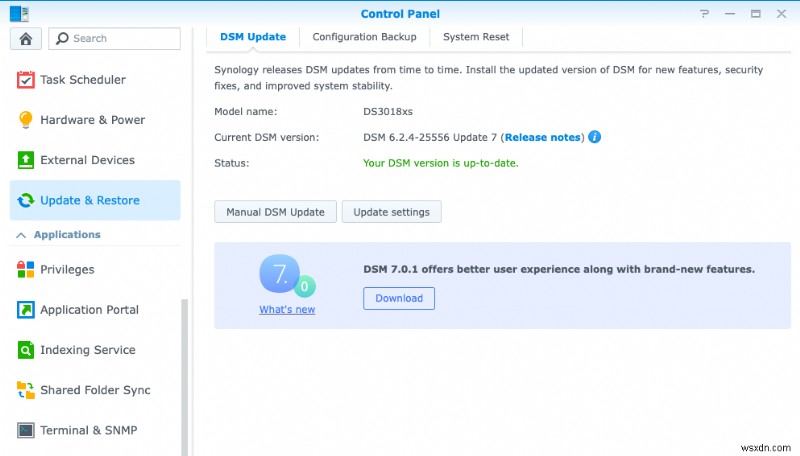The image size is (800, 456).
Task: Open the Release notes link
Action: coord(543,137)
